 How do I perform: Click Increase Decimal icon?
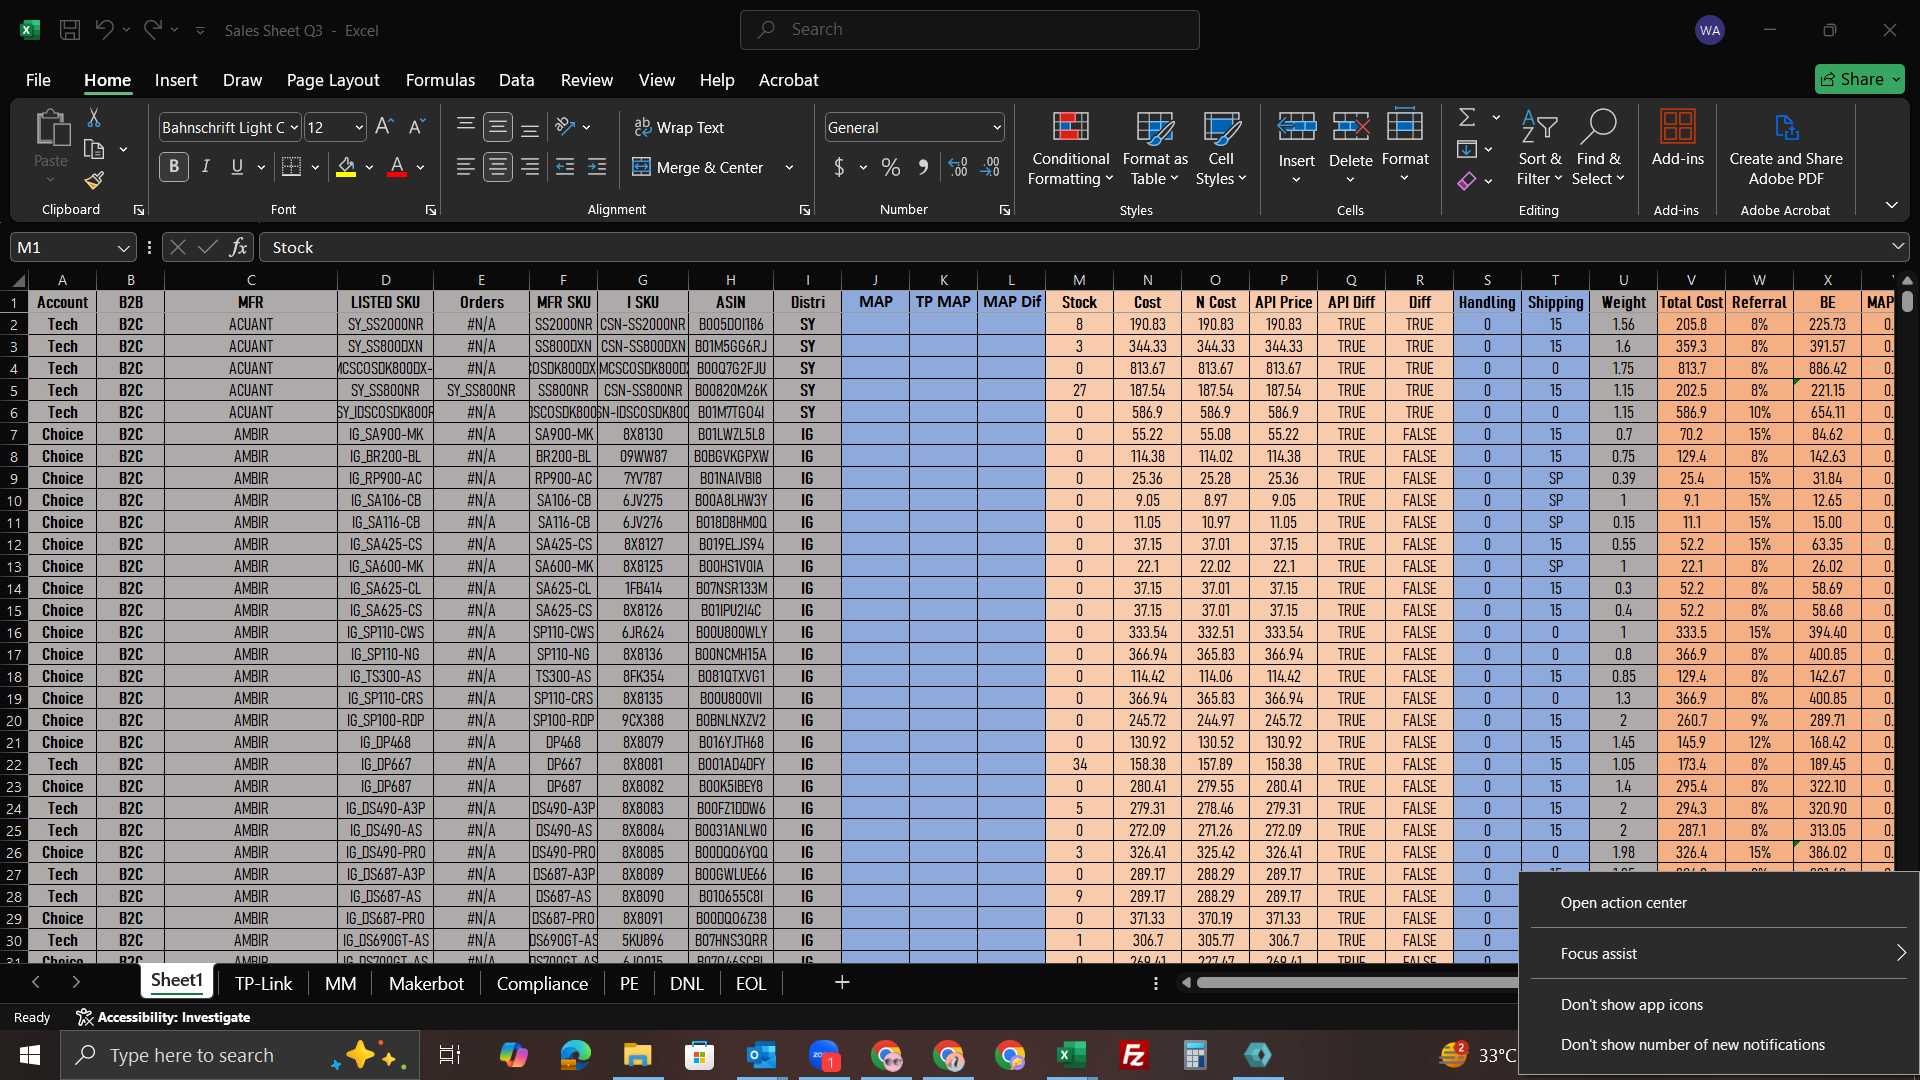pyautogui.click(x=958, y=167)
